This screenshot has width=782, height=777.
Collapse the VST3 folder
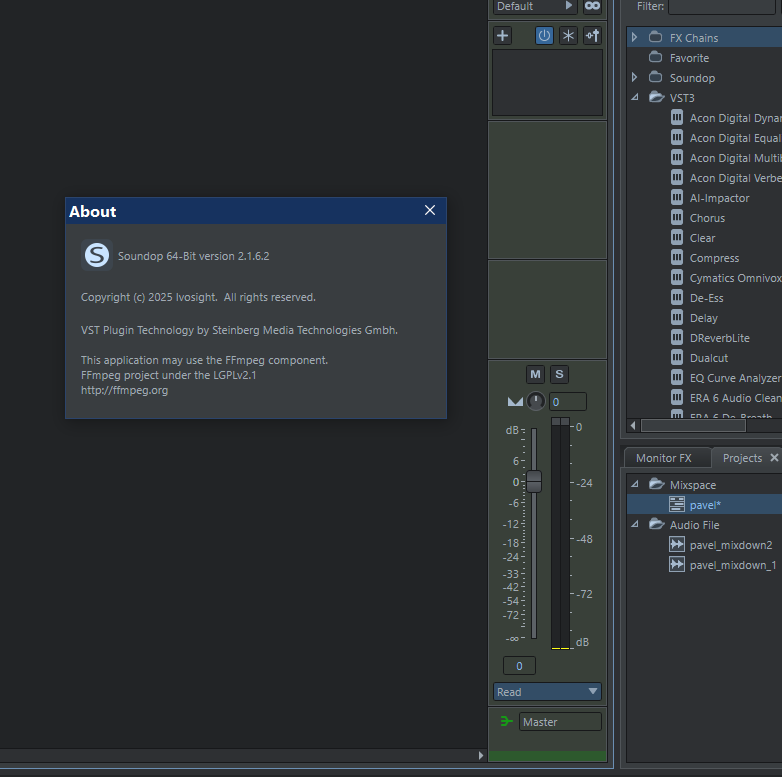634,97
